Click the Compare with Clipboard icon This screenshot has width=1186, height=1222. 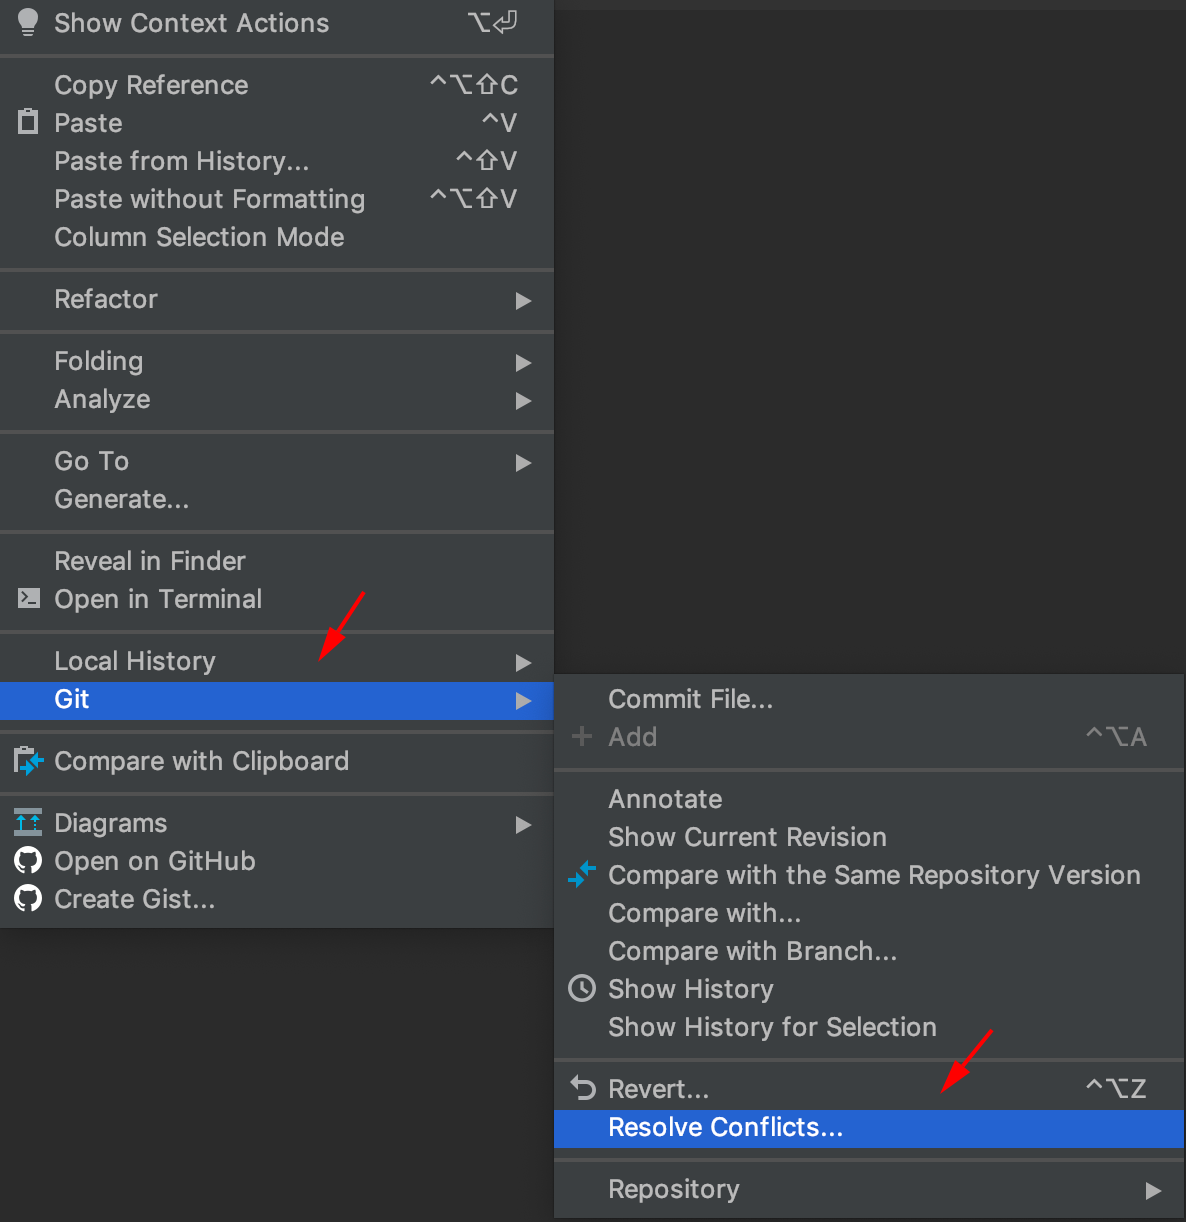pyautogui.click(x=29, y=761)
